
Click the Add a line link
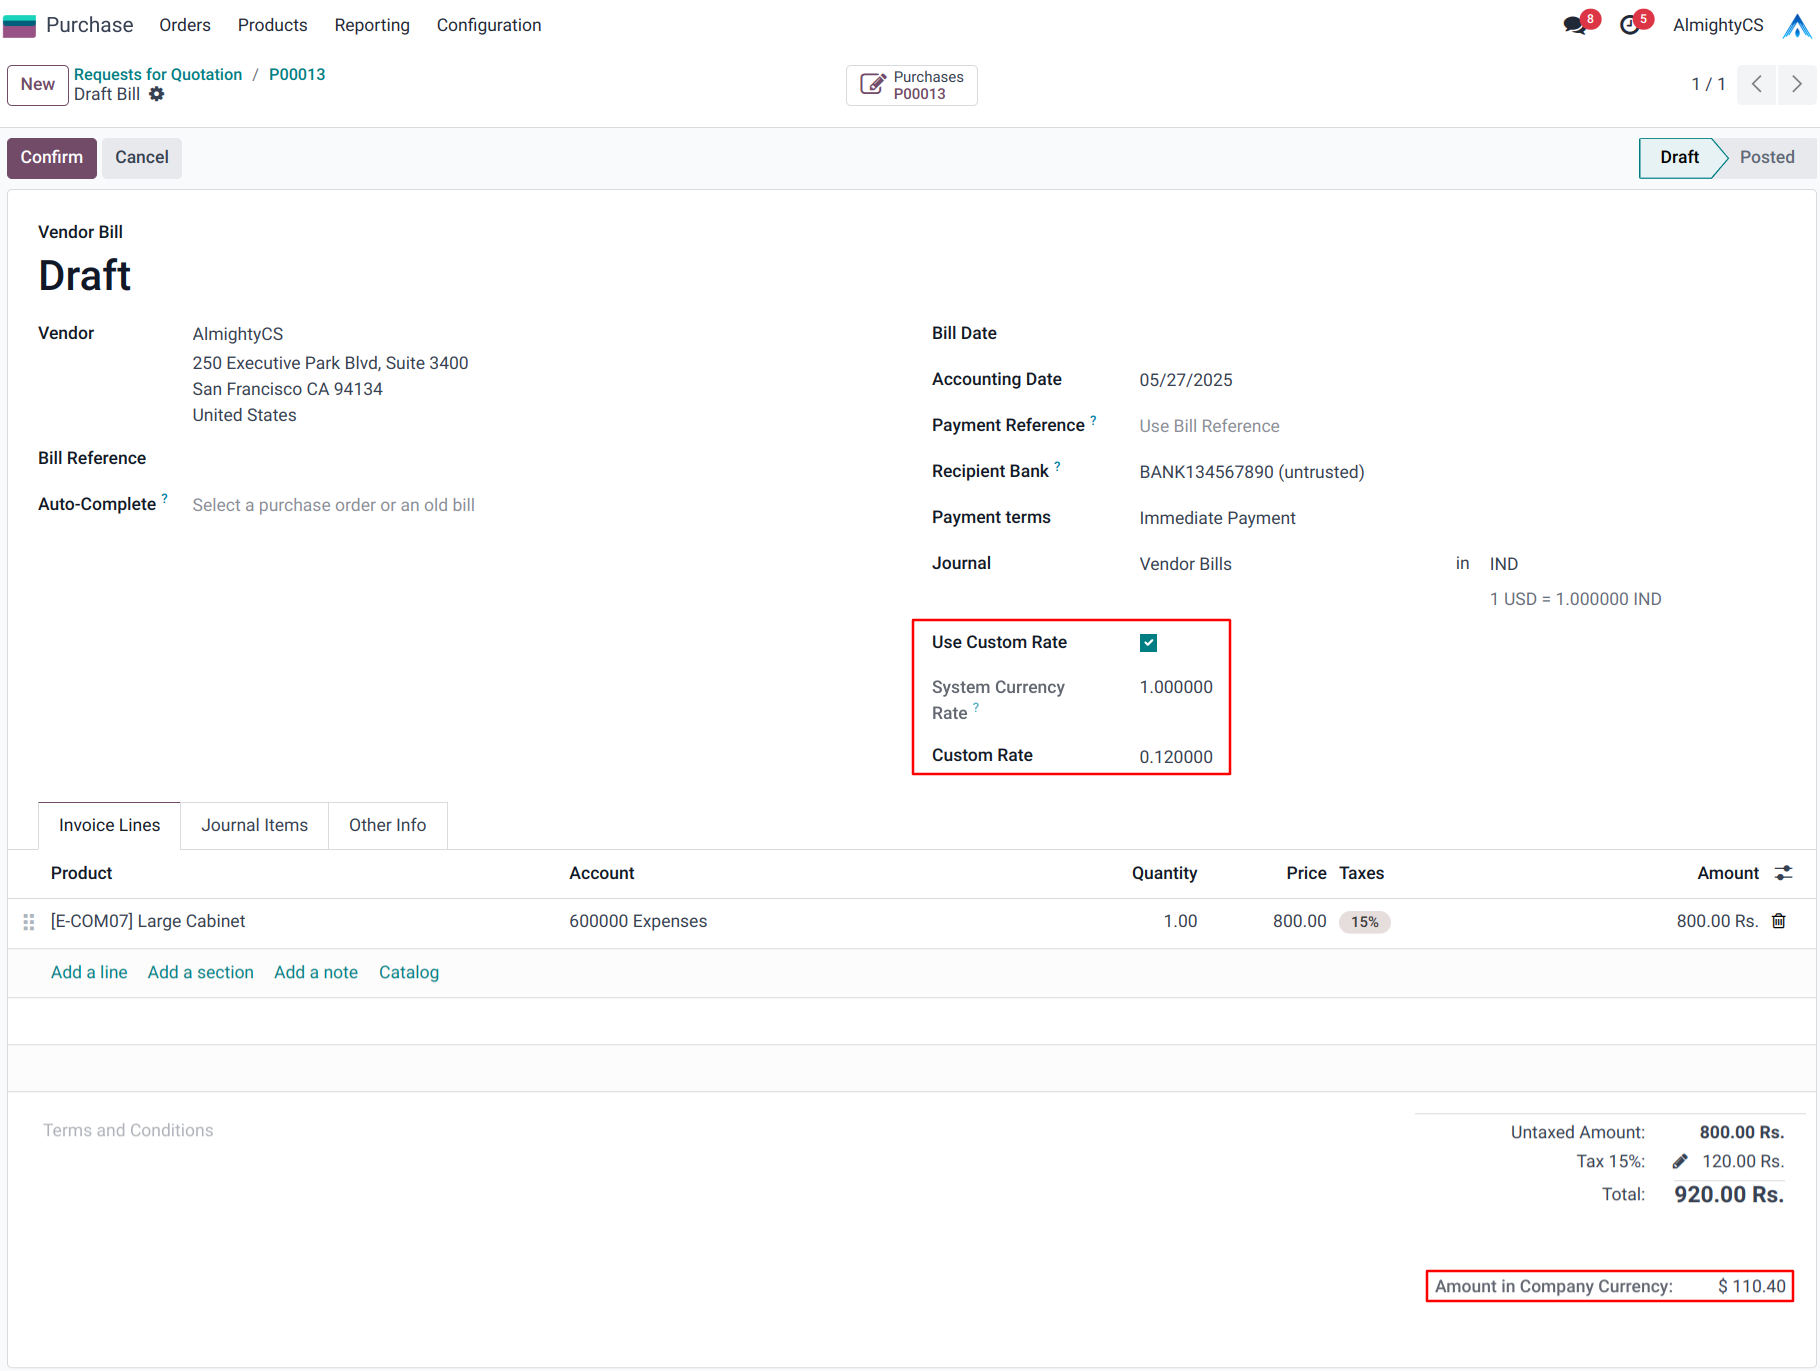click(x=89, y=972)
